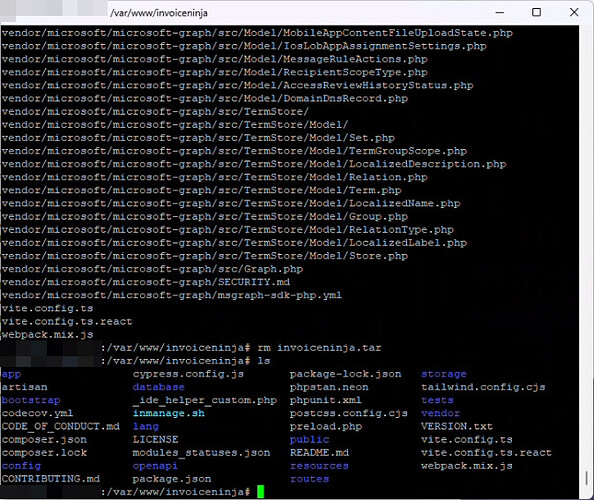This screenshot has height=500, width=594.
Task: Click the 'database' directory entry
Action: click(x=158, y=387)
